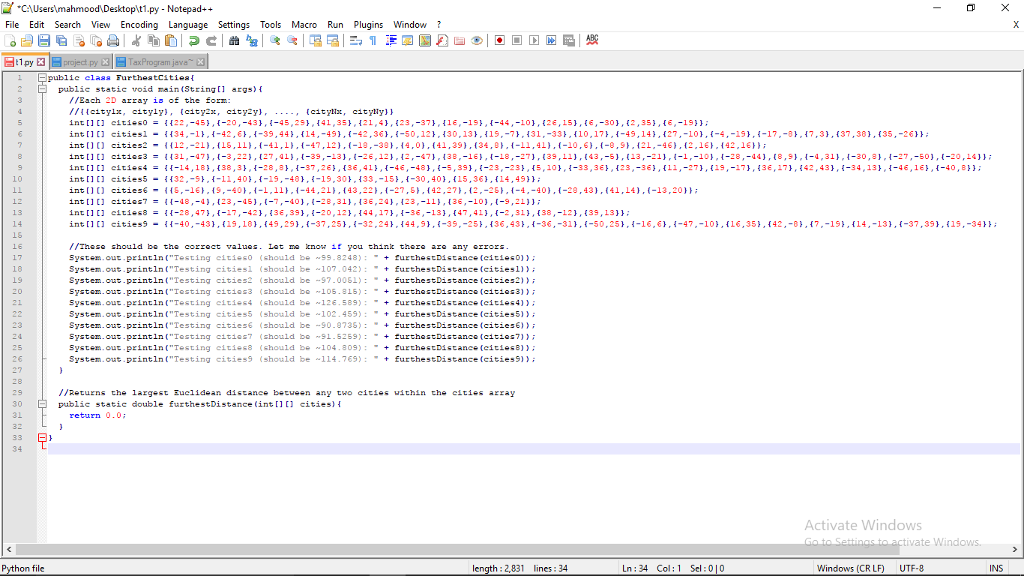The image size is (1024, 576).
Task: Enable document monitoring with the eye icon
Action: point(476,40)
